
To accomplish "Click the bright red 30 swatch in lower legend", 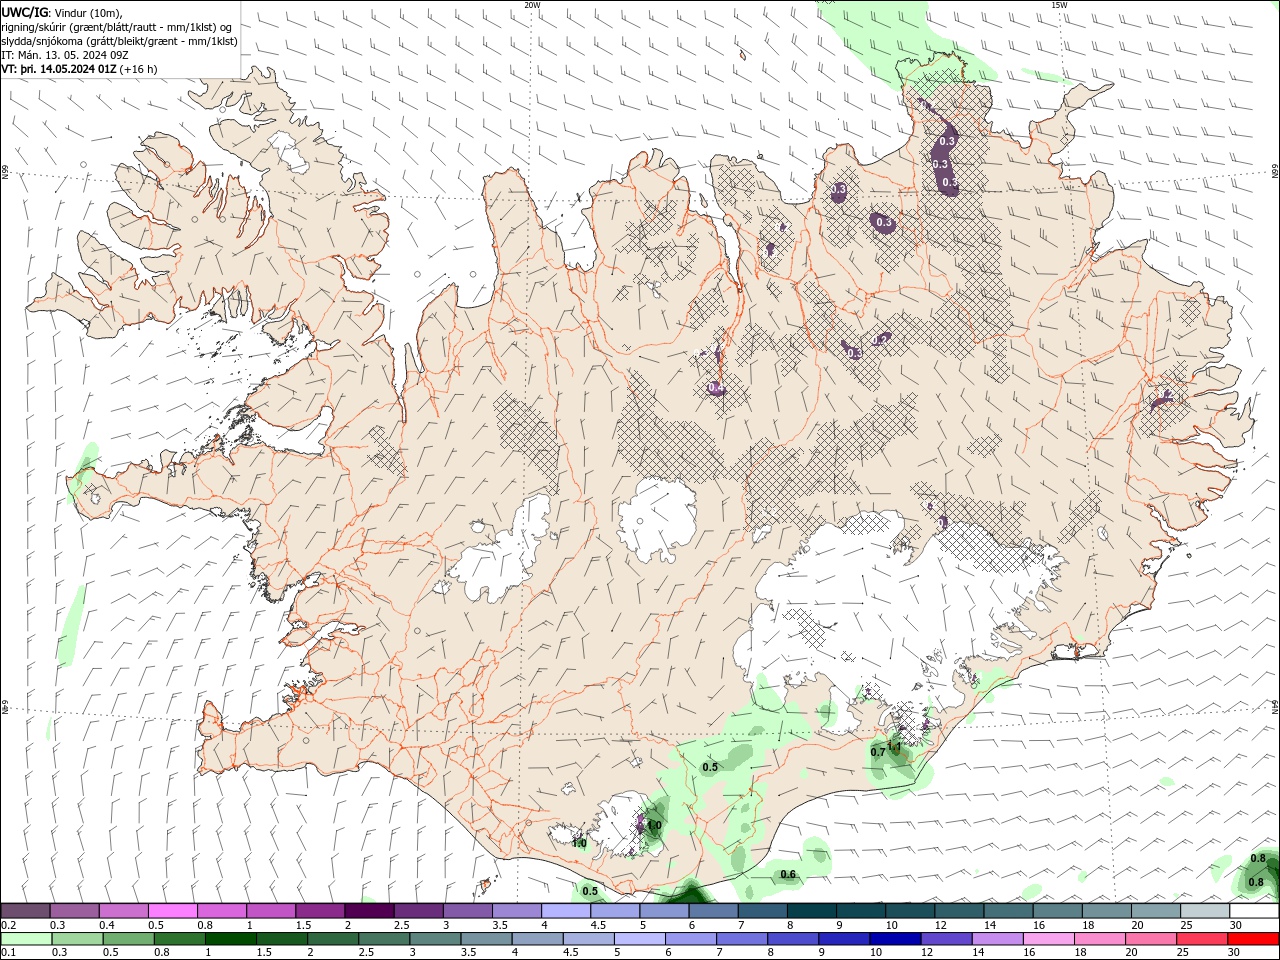I will [1253, 939].
